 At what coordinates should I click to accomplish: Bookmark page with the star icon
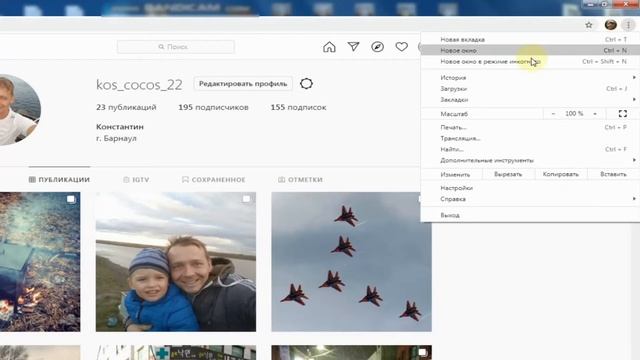click(x=589, y=25)
